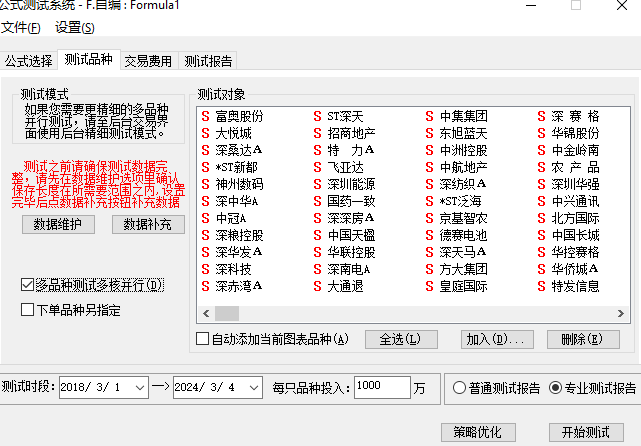Select stock icon for 中国天楹

point(318,235)
